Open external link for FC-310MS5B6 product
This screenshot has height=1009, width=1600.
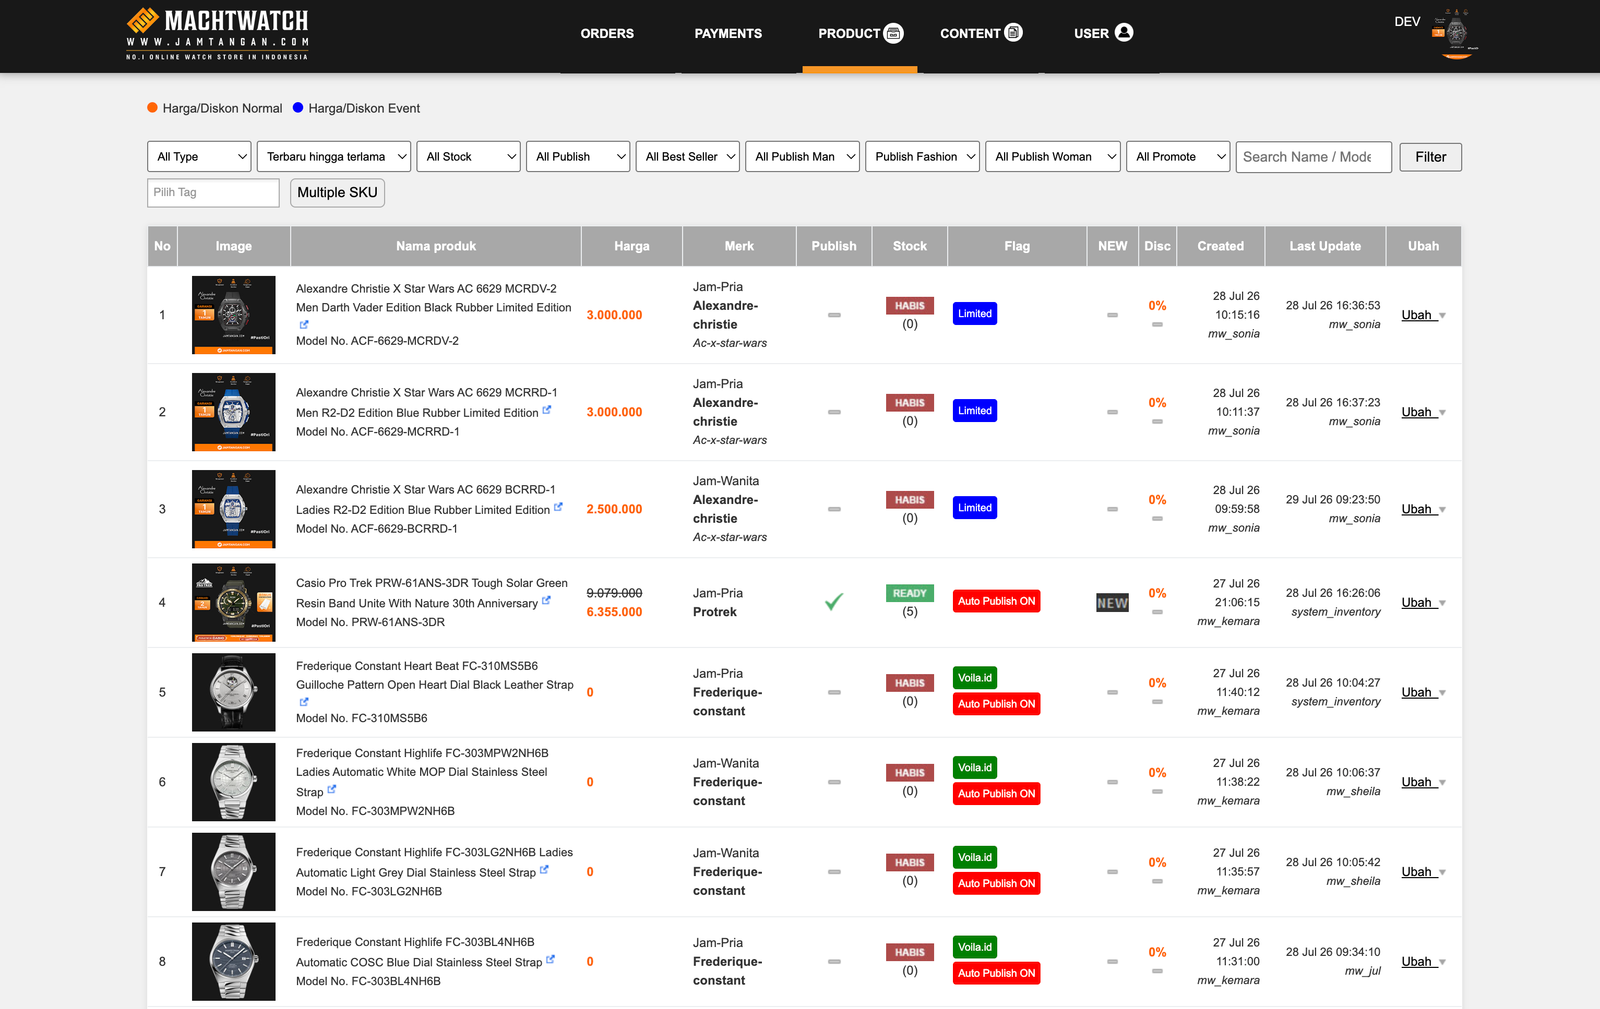tap(304, 702)
